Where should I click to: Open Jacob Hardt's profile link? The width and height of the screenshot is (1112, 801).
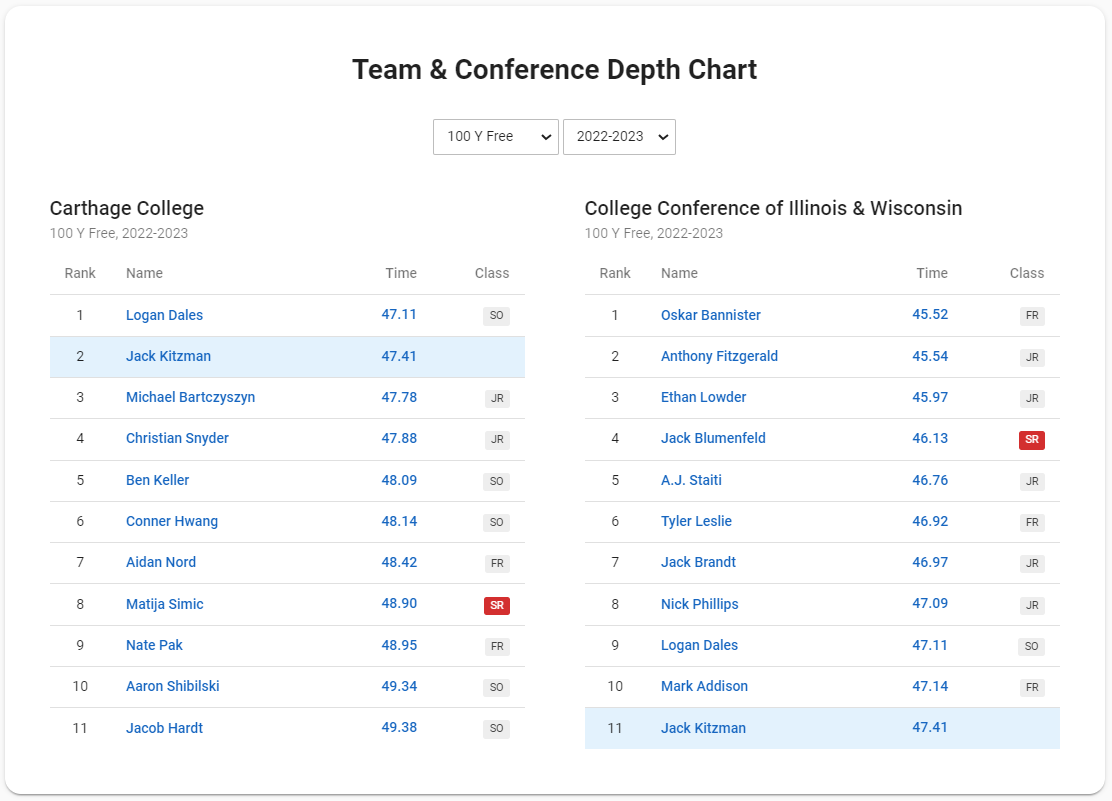tap(165, 729)
